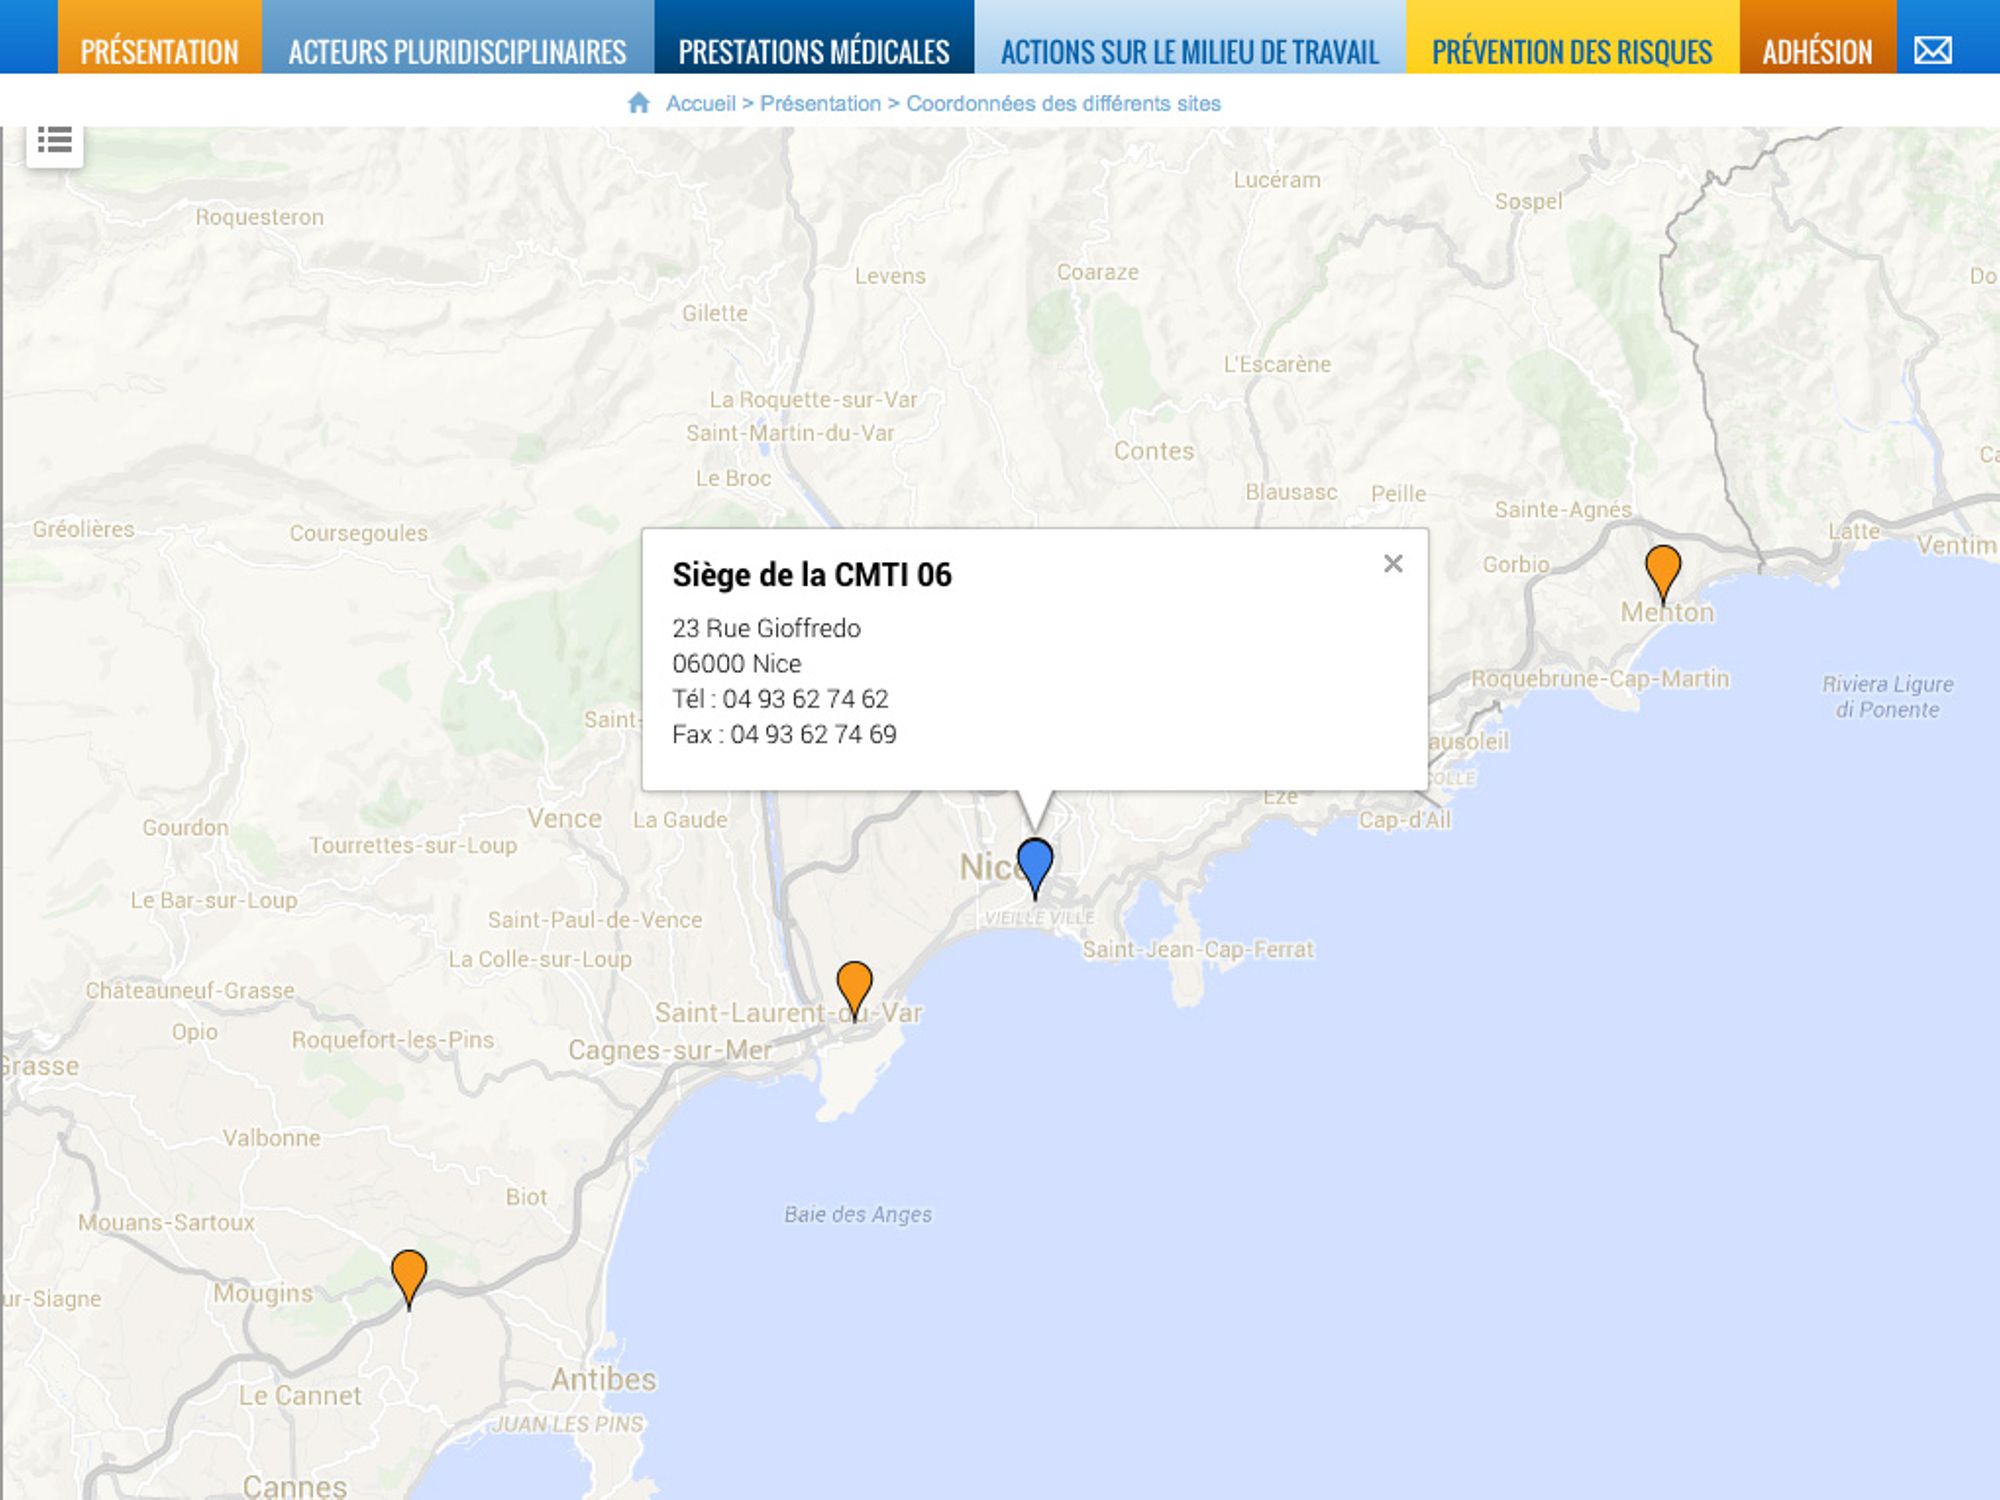Click the home icon in breadcrumb
Viewport: 2000px width, 1500px height.
(639, 103)
